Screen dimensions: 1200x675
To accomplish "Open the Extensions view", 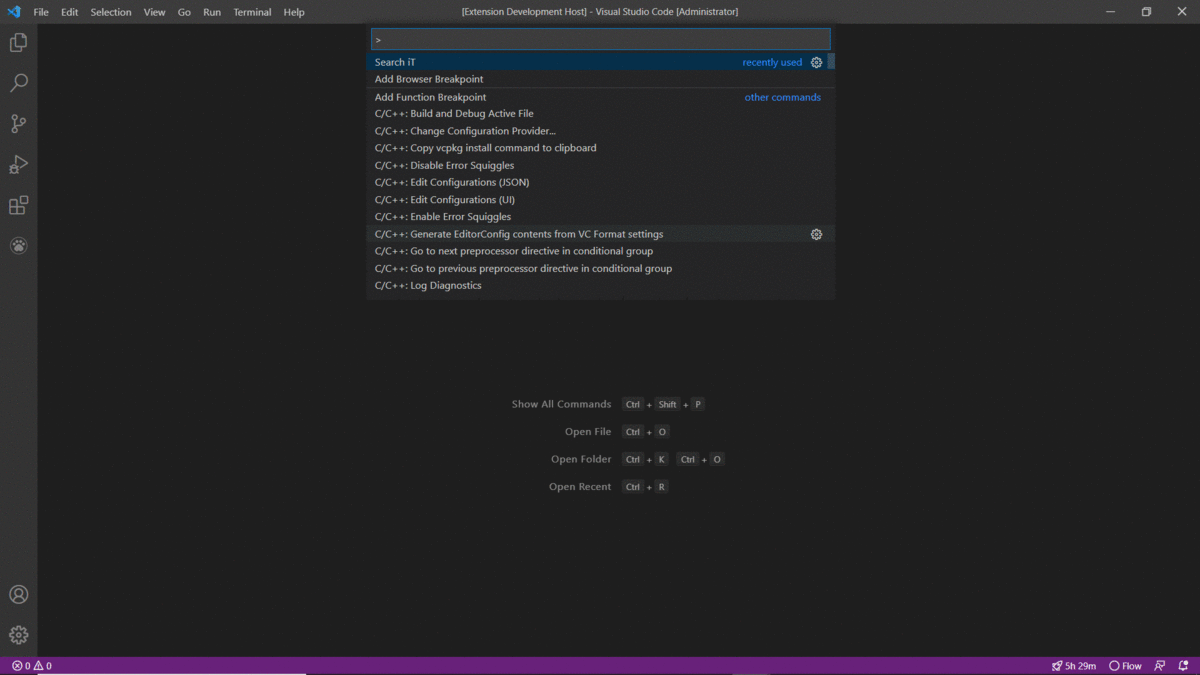I will pos(18,205).
